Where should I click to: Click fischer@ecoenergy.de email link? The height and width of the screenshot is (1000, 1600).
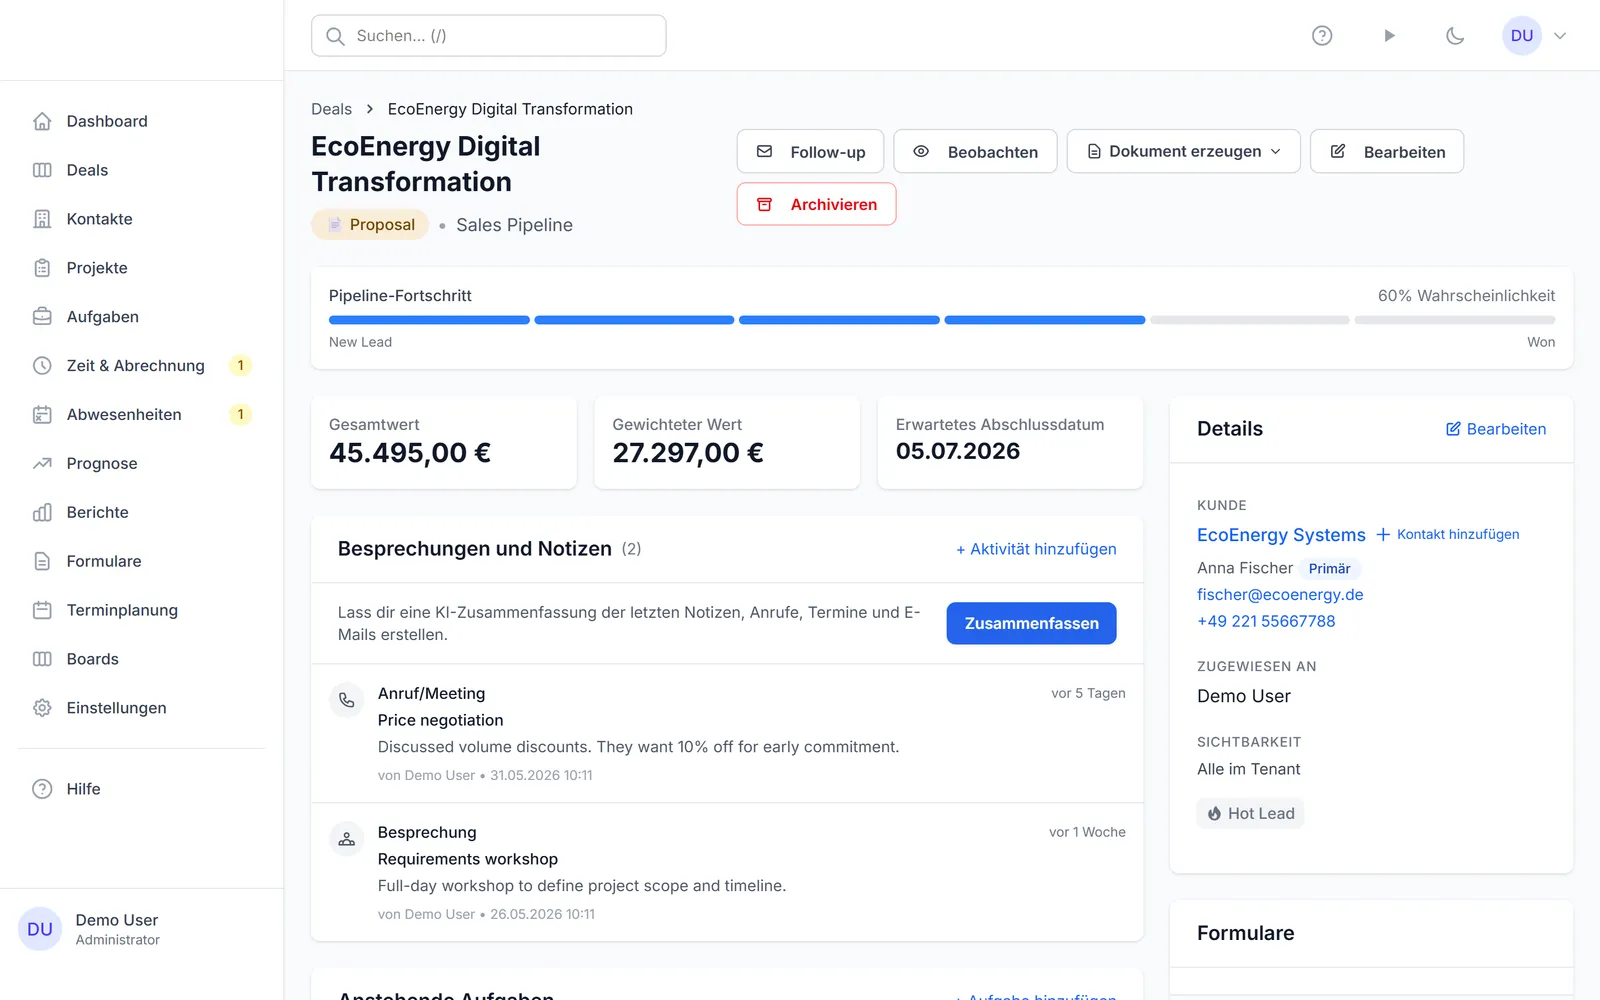coord(1280,595)
